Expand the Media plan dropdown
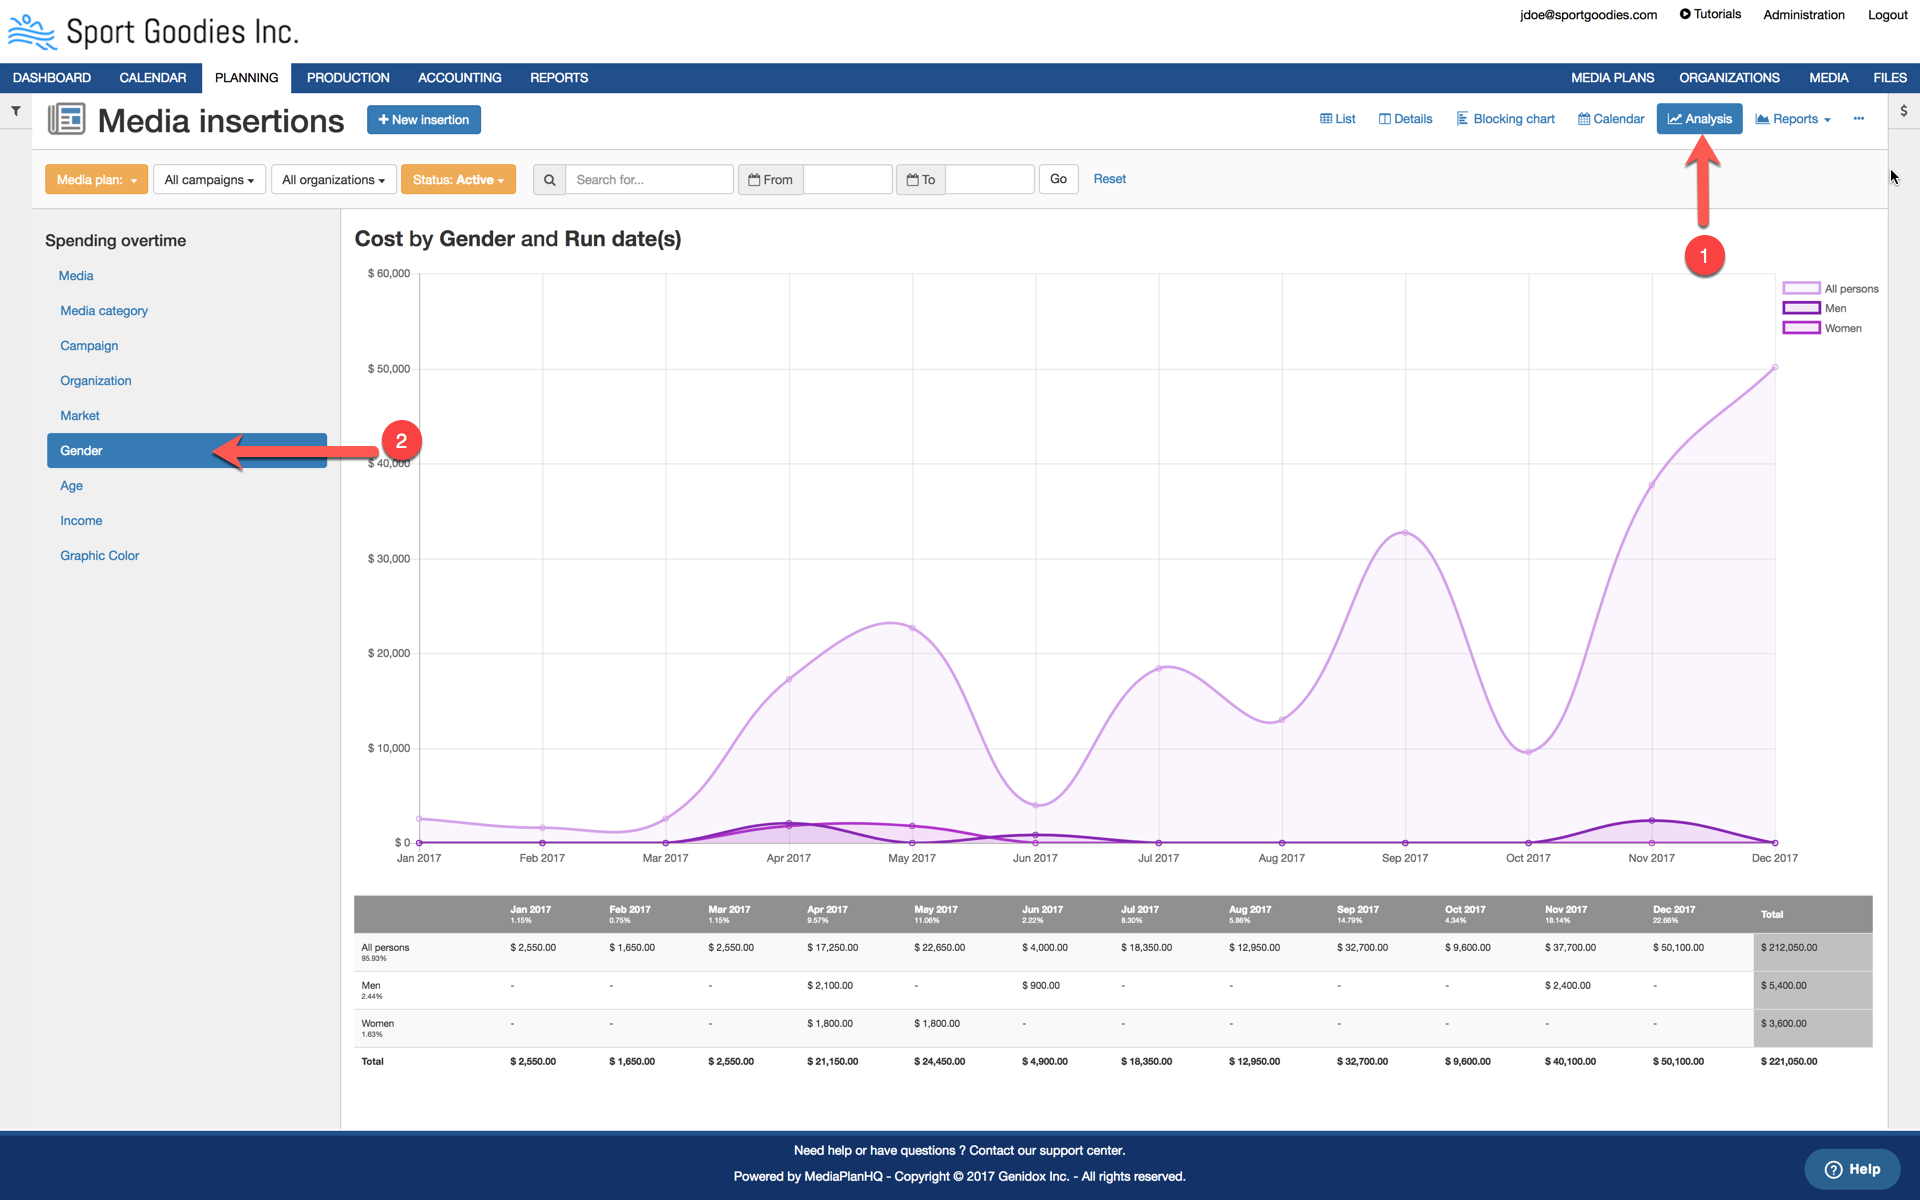Viewport: 1920px width, 1200px height. click(x=96, y=180)
